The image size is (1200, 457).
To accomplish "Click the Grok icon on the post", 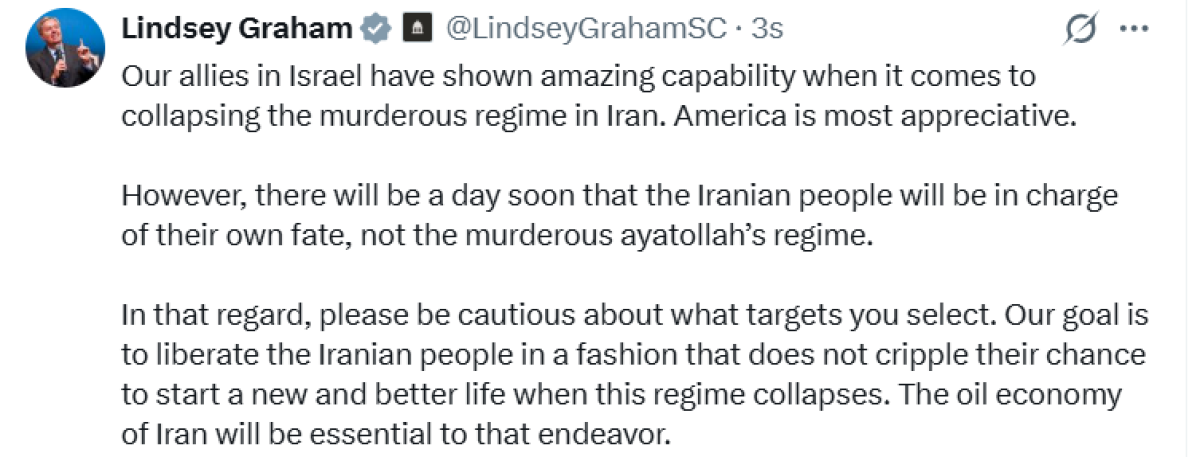I will [1080, 31].
